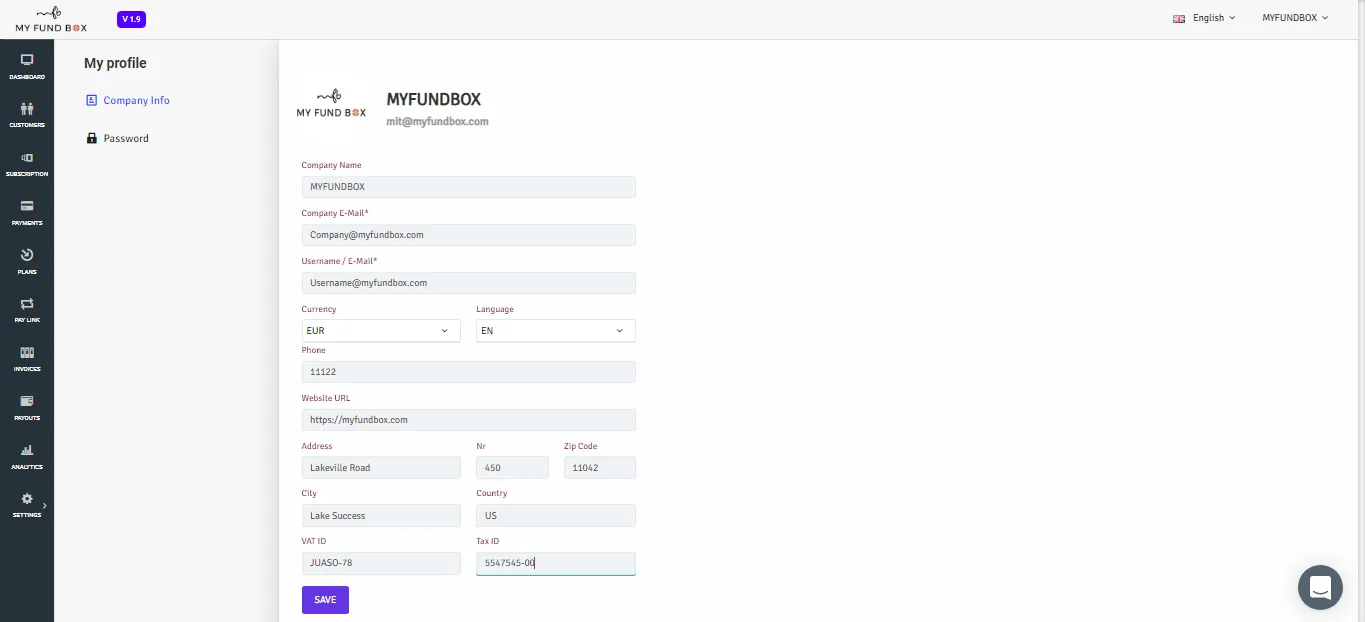Click the MYFUNDBOX profile title
1365x622 pixels.
coord(434,99)
